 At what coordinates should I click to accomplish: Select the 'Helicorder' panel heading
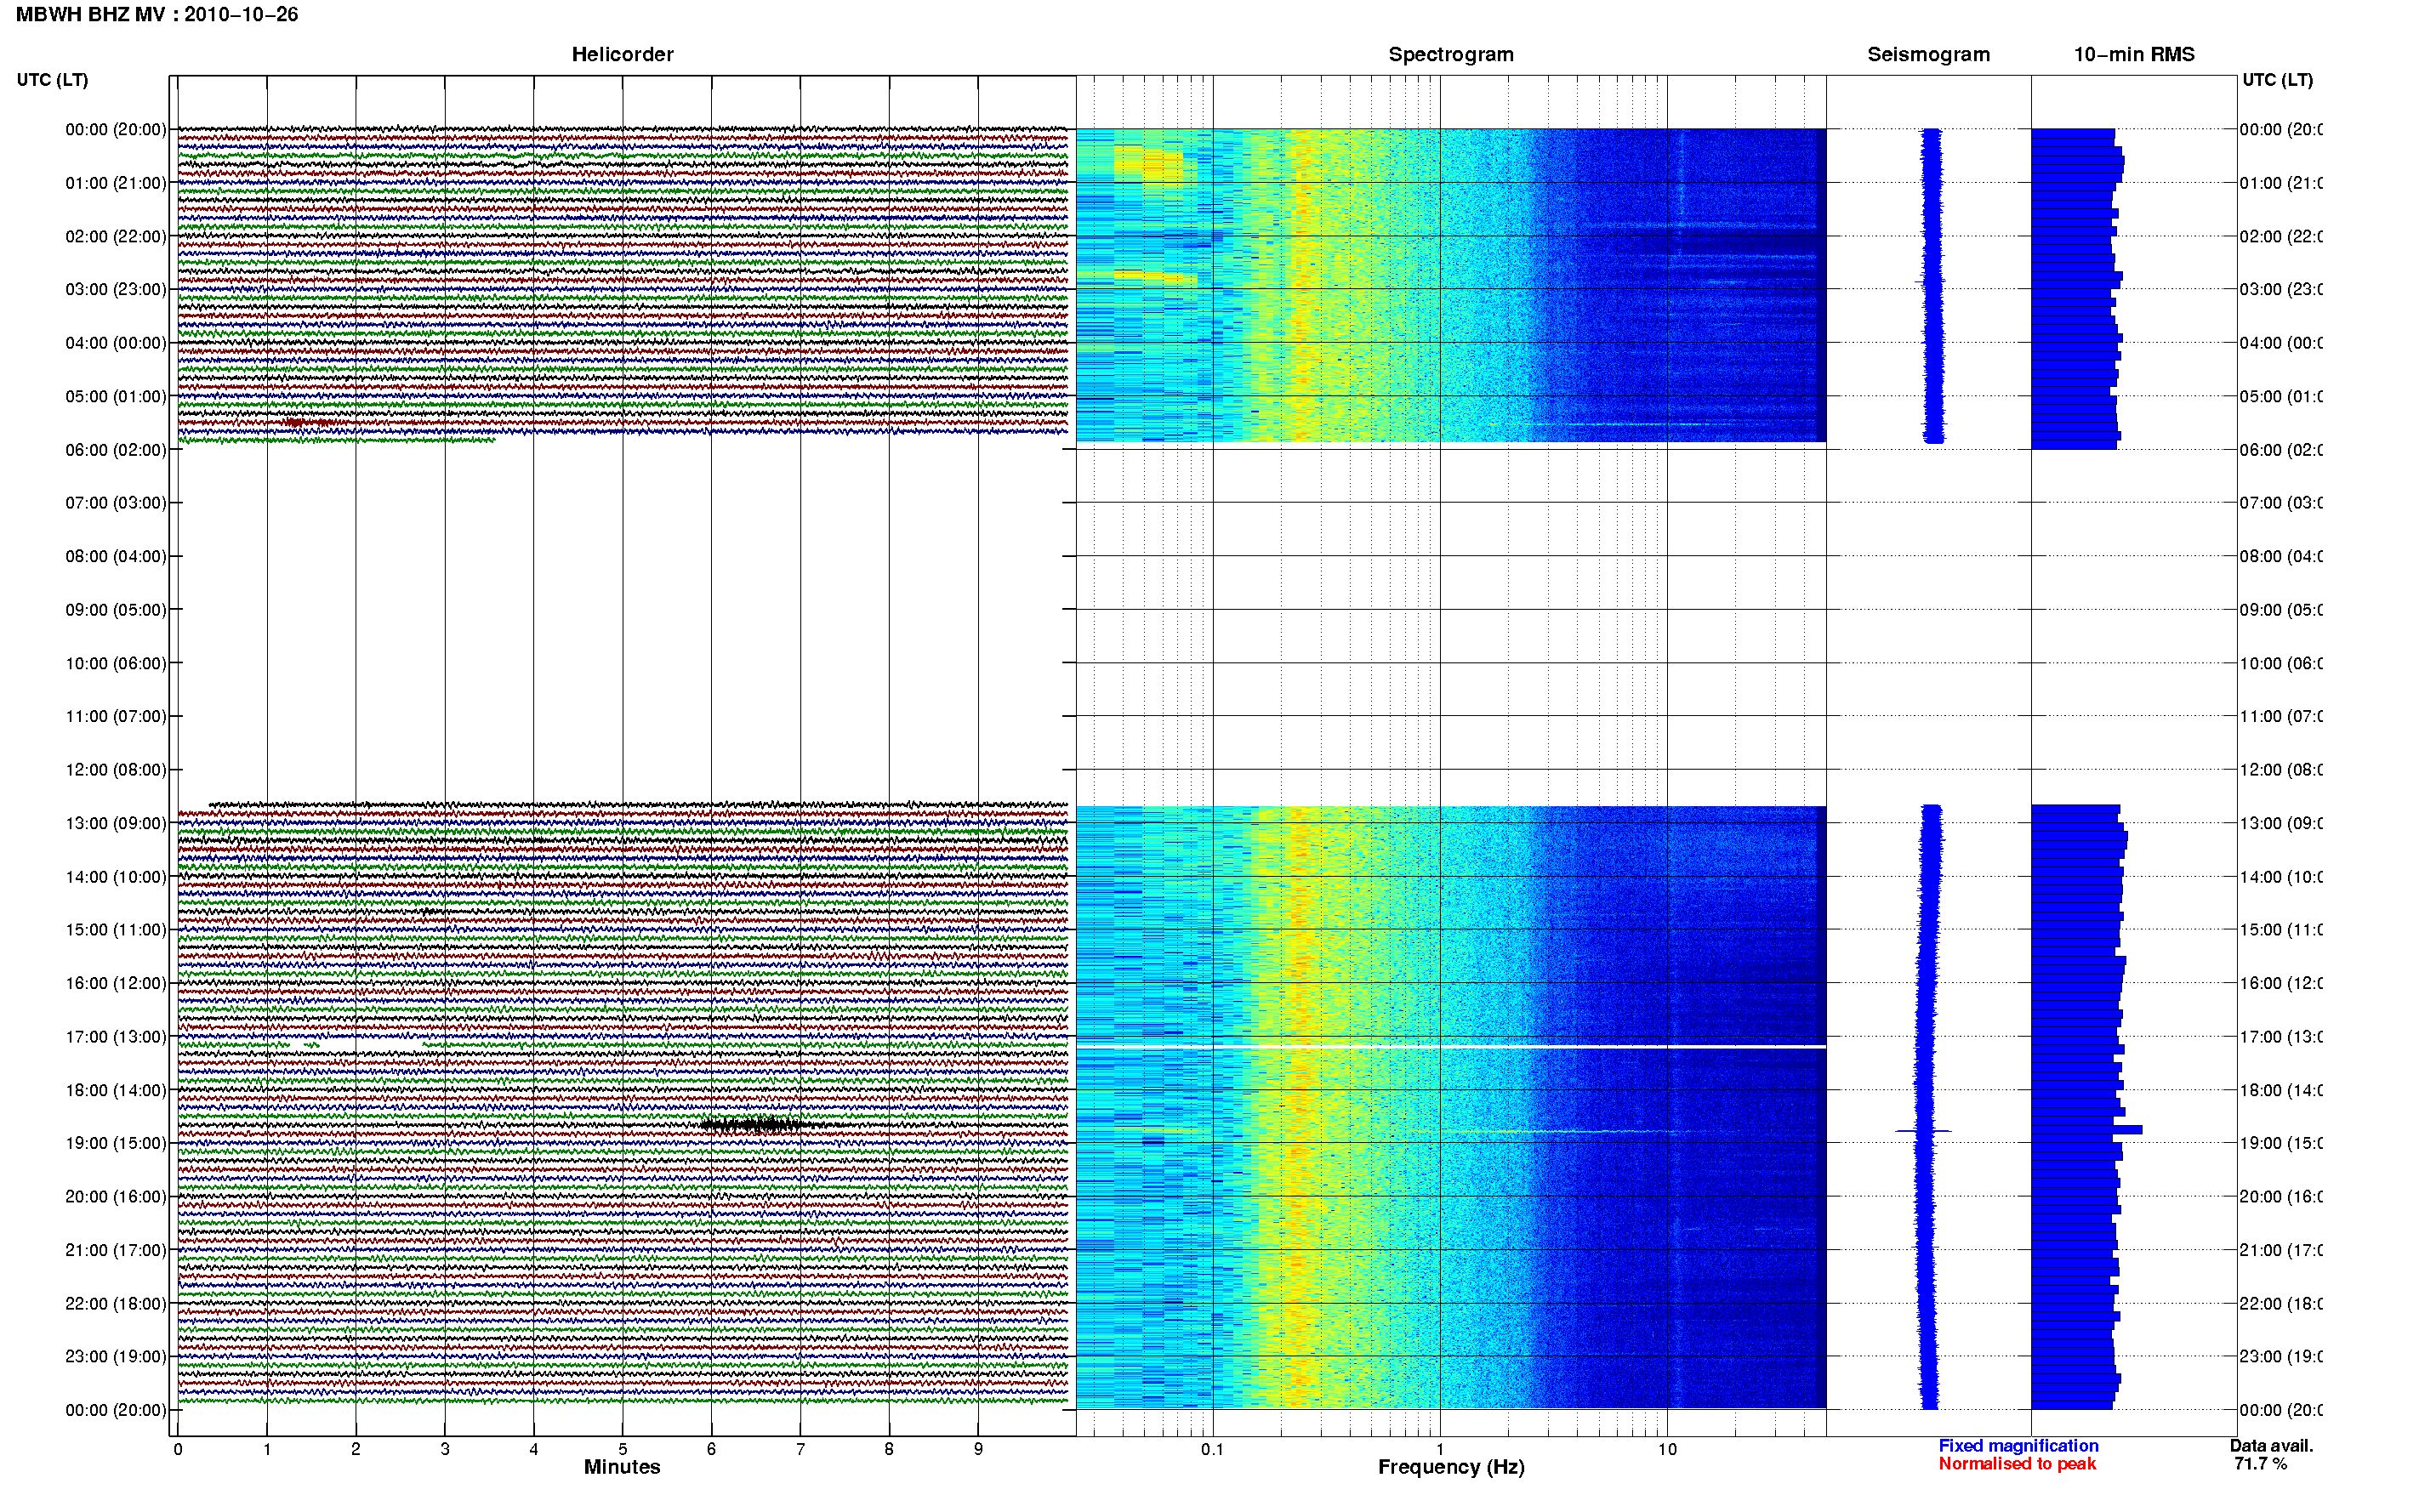pos(622,54)
